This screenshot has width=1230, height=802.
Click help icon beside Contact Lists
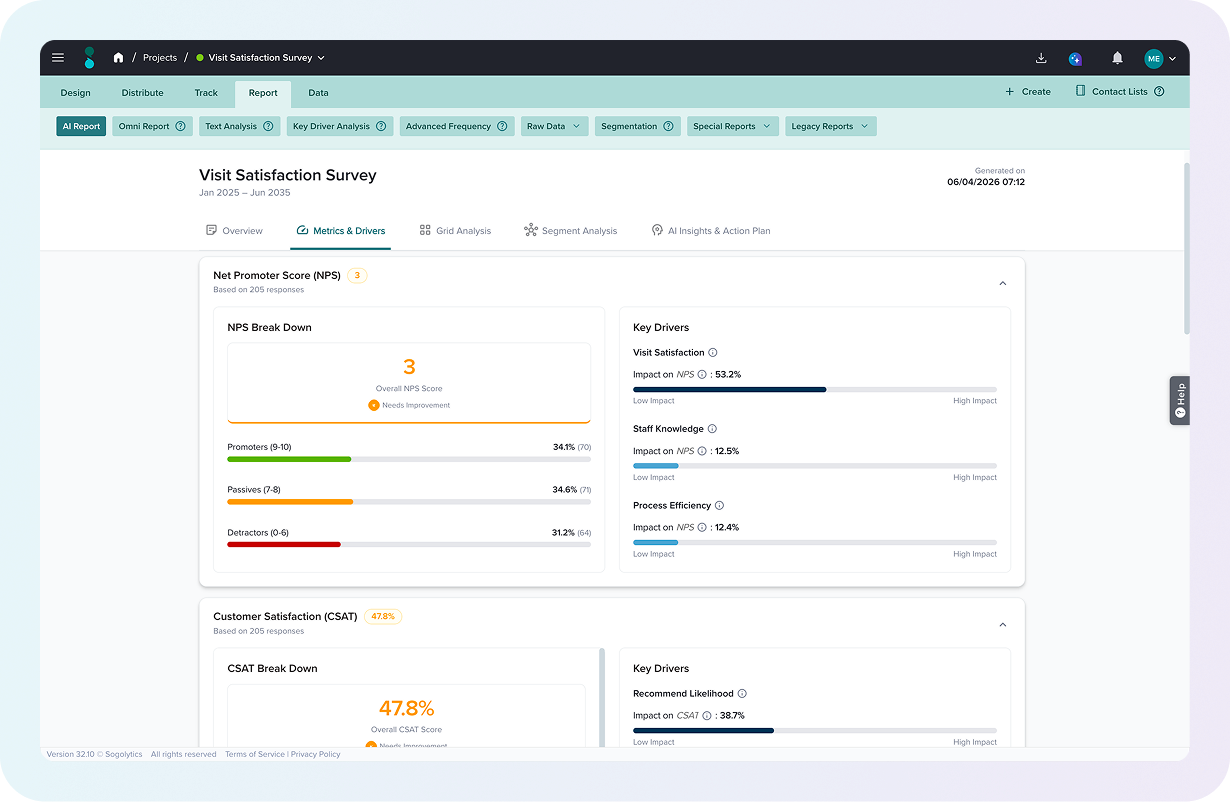point(1159,92)
